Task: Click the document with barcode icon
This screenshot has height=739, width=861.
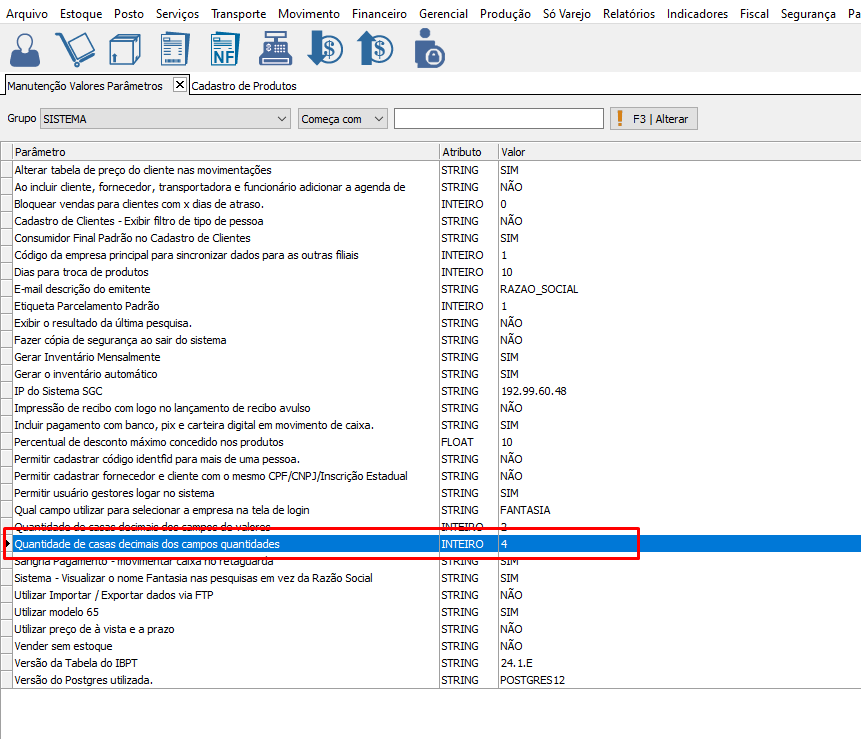Action: point(174,49)
